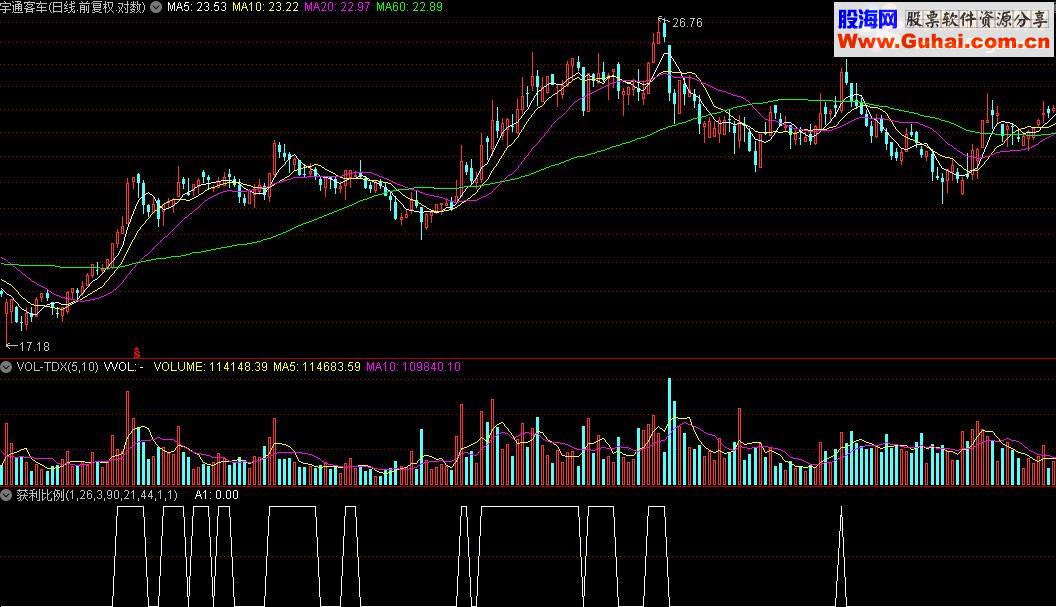Open the 获利比例 indicator dropdown arrow
This screenshot has width=1056, height=607.
click(6, 495)
